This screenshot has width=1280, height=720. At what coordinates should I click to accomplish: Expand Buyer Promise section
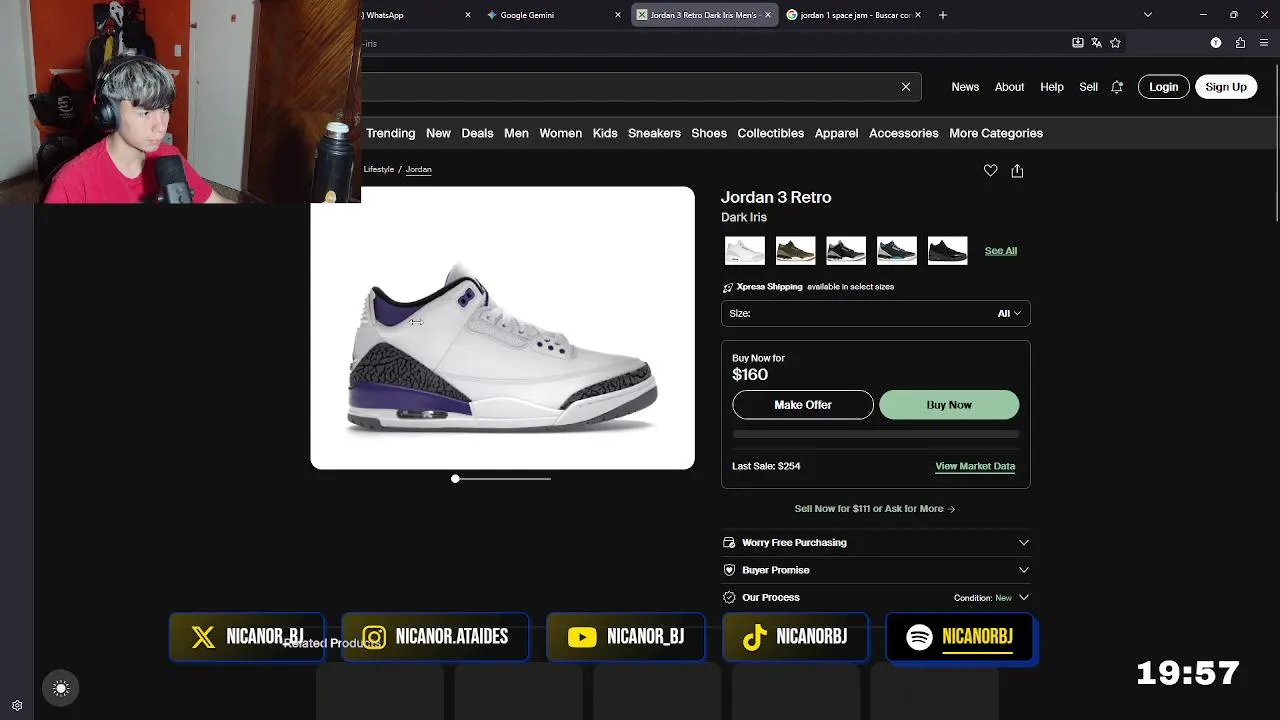pos(876,570)
